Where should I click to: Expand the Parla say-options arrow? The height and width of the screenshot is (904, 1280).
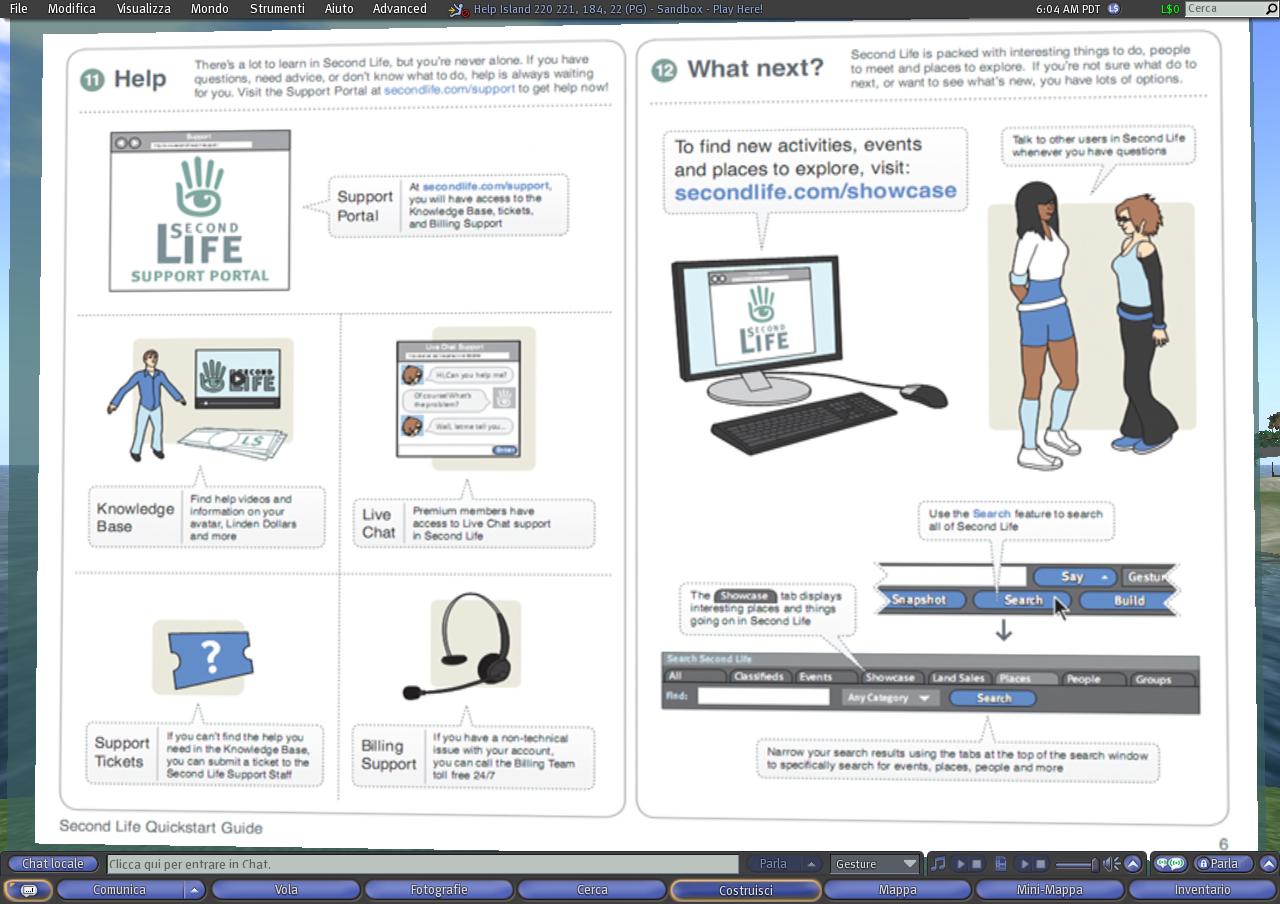tap(812, 864)
